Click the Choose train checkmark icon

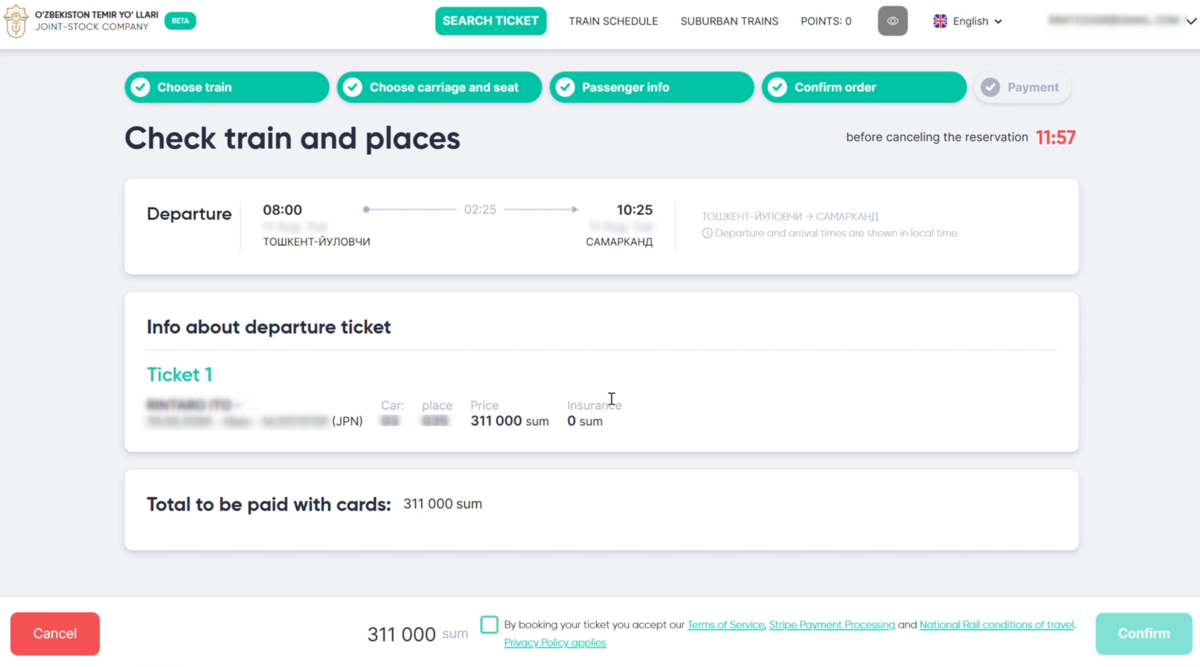coord(141,87)
